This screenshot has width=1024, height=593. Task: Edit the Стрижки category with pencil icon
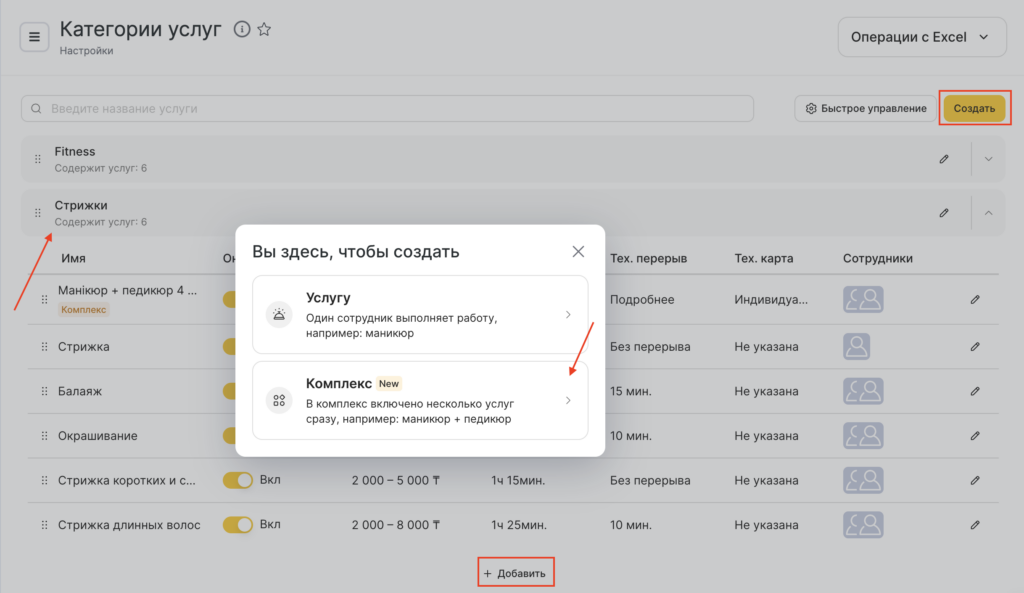coord(944,212)
